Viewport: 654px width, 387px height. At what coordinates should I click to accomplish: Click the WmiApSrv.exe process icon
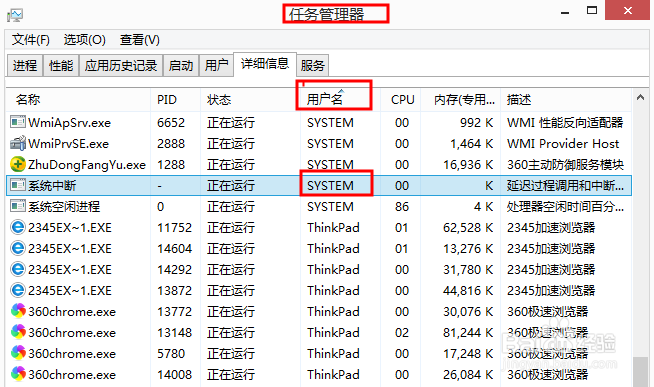pos(18,122)
